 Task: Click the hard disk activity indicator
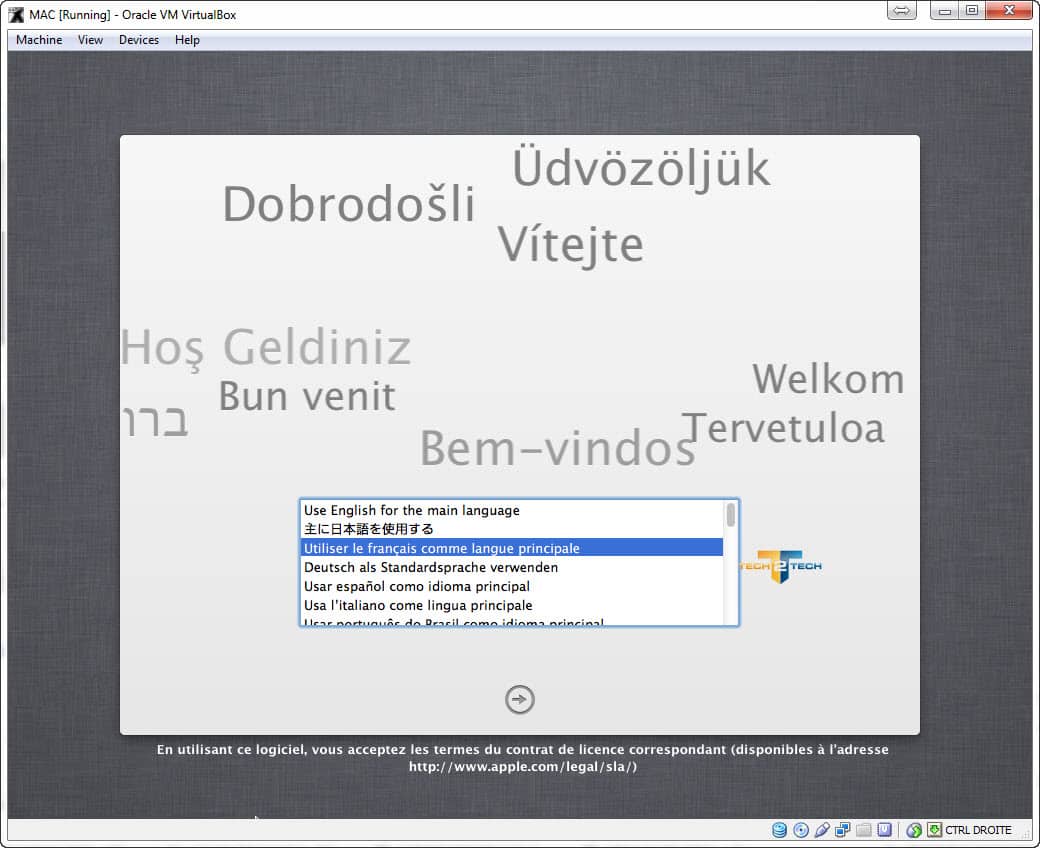coord(779,829)
